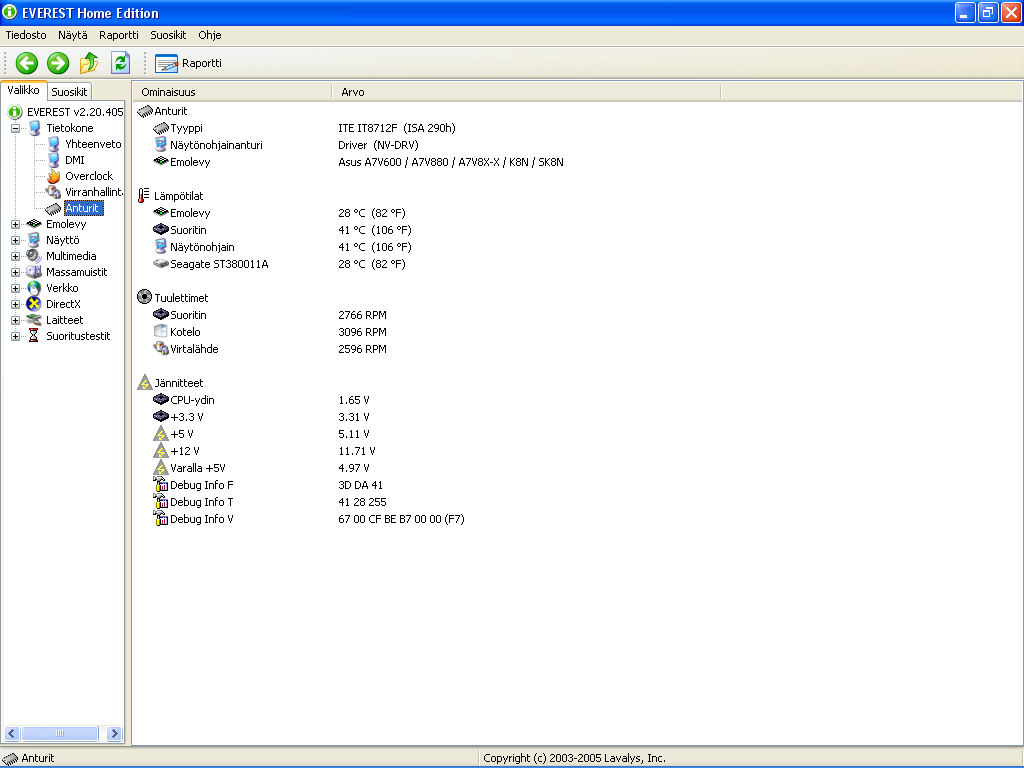This screenshot has height=768, width=1024.
Task: Refresh the page with the refresh icon
Action: coord(120,63)
